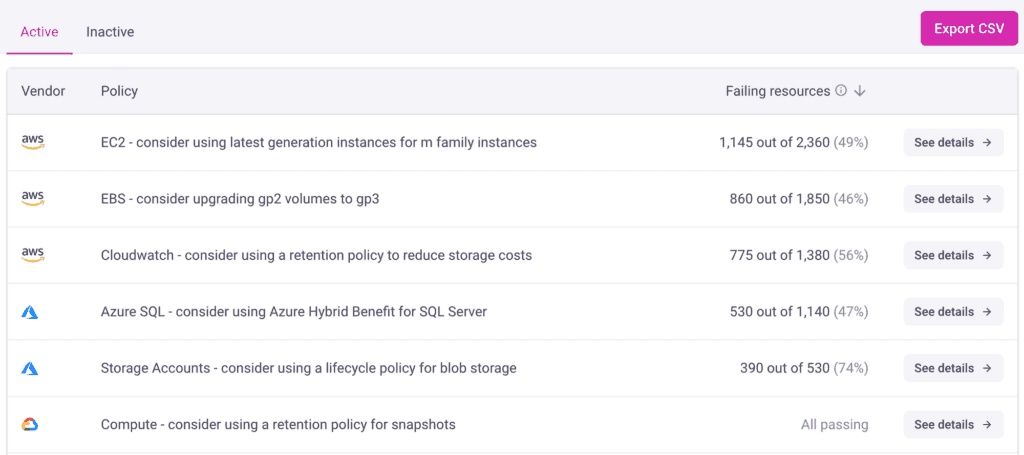The height and width of the screenshot is (455, 1024).
Task: Click AWS icon for Cloudwatch policy row
Action: click(33, 255)
